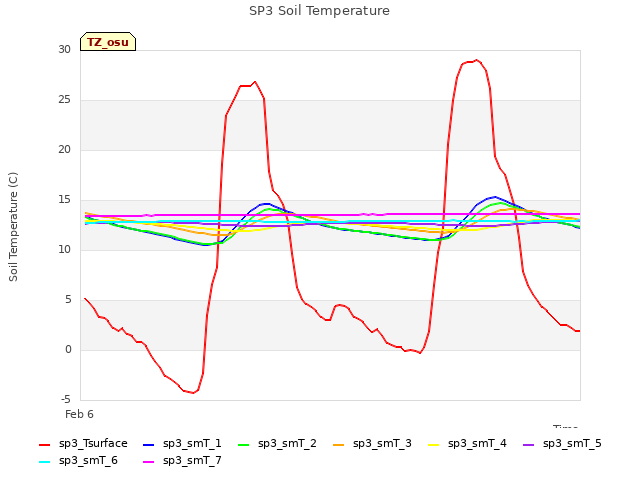The height and width of the screenshot is (480, 640).
Task: Click the orange sp3_smT_3 legend color marker
Action: 339,444
